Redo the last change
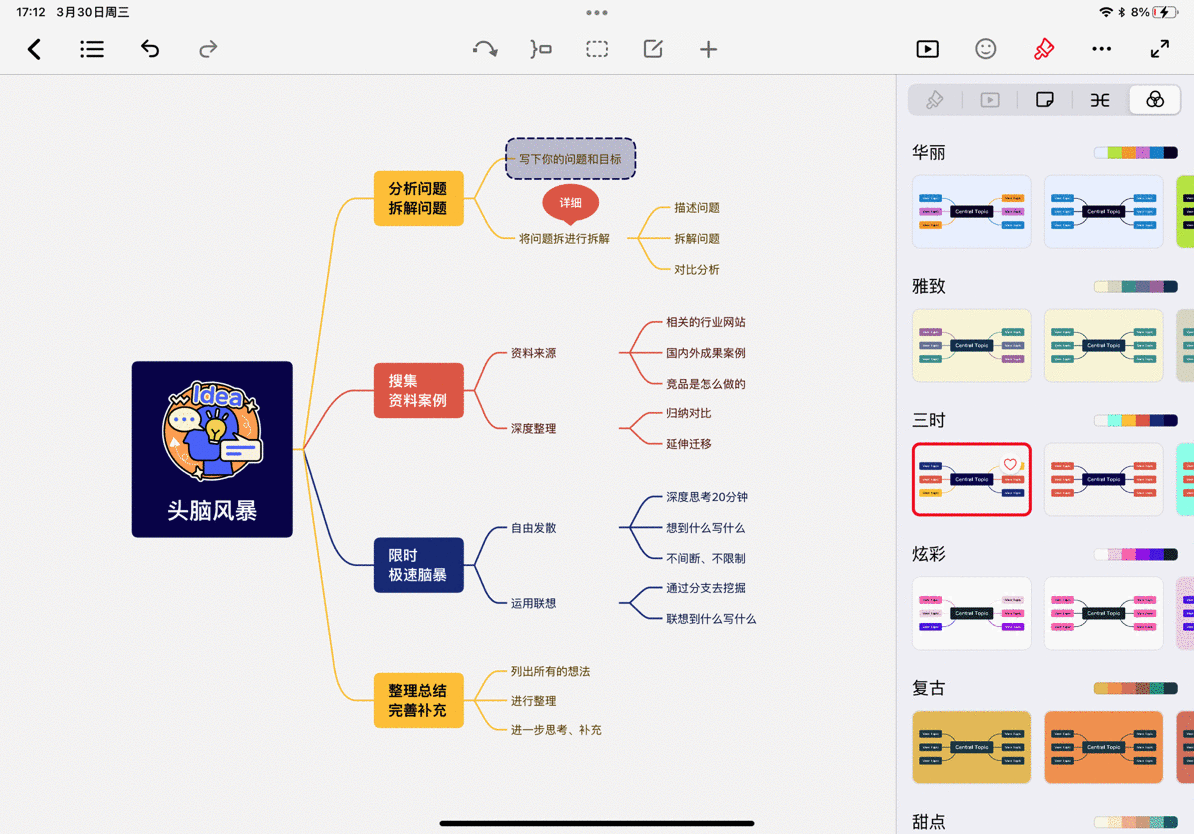 point(207,48)
